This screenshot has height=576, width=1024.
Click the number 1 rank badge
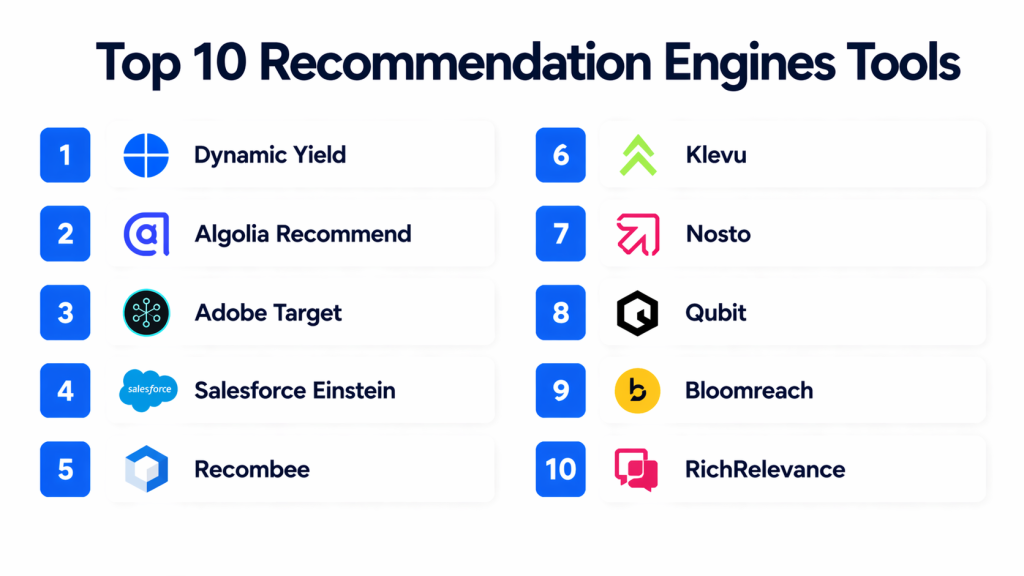65,155
